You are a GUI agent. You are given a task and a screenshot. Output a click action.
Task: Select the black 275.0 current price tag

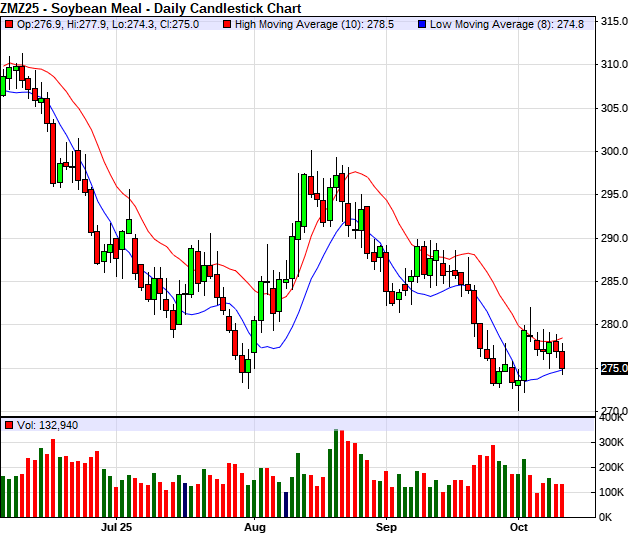coord(612,369)
